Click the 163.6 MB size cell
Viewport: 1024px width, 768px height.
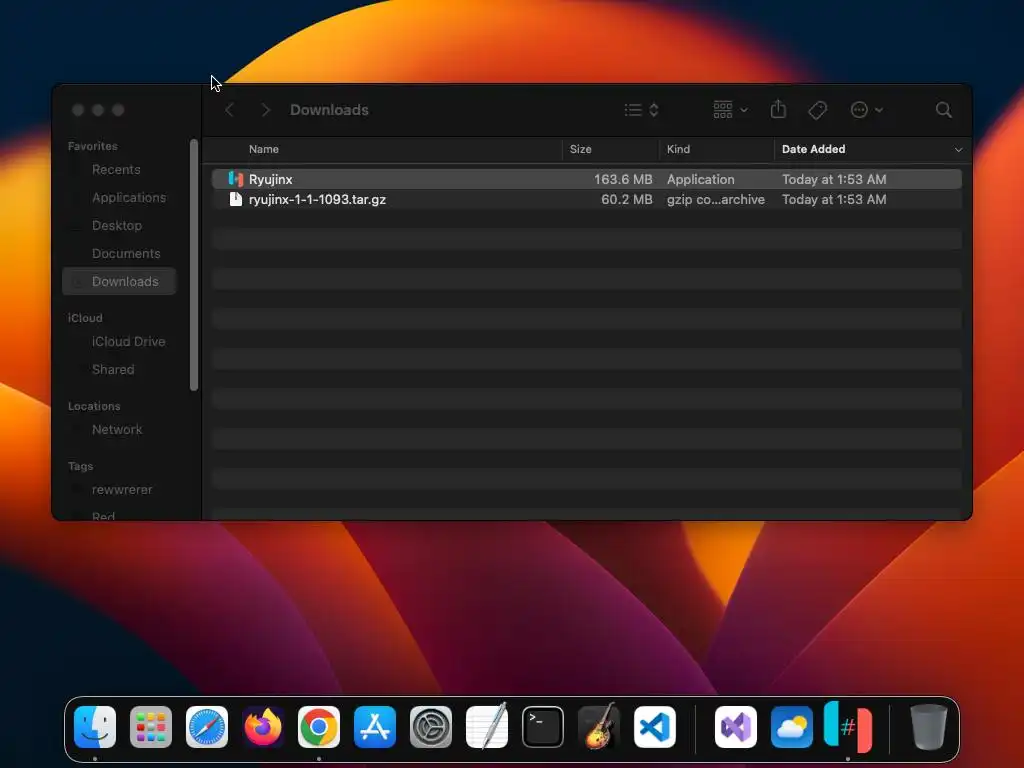[x=623, y=179]
